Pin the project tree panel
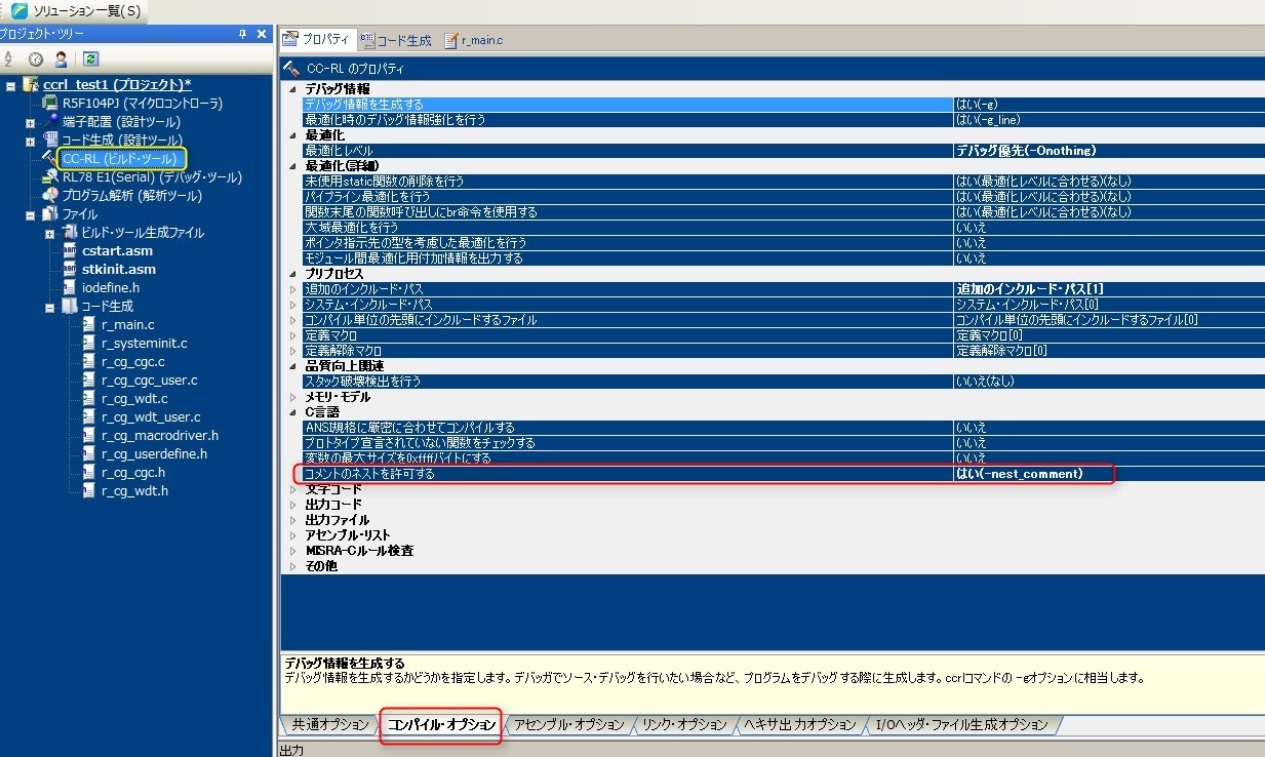Viewport: 1265px width, 757px height. (x=243, y=34)
